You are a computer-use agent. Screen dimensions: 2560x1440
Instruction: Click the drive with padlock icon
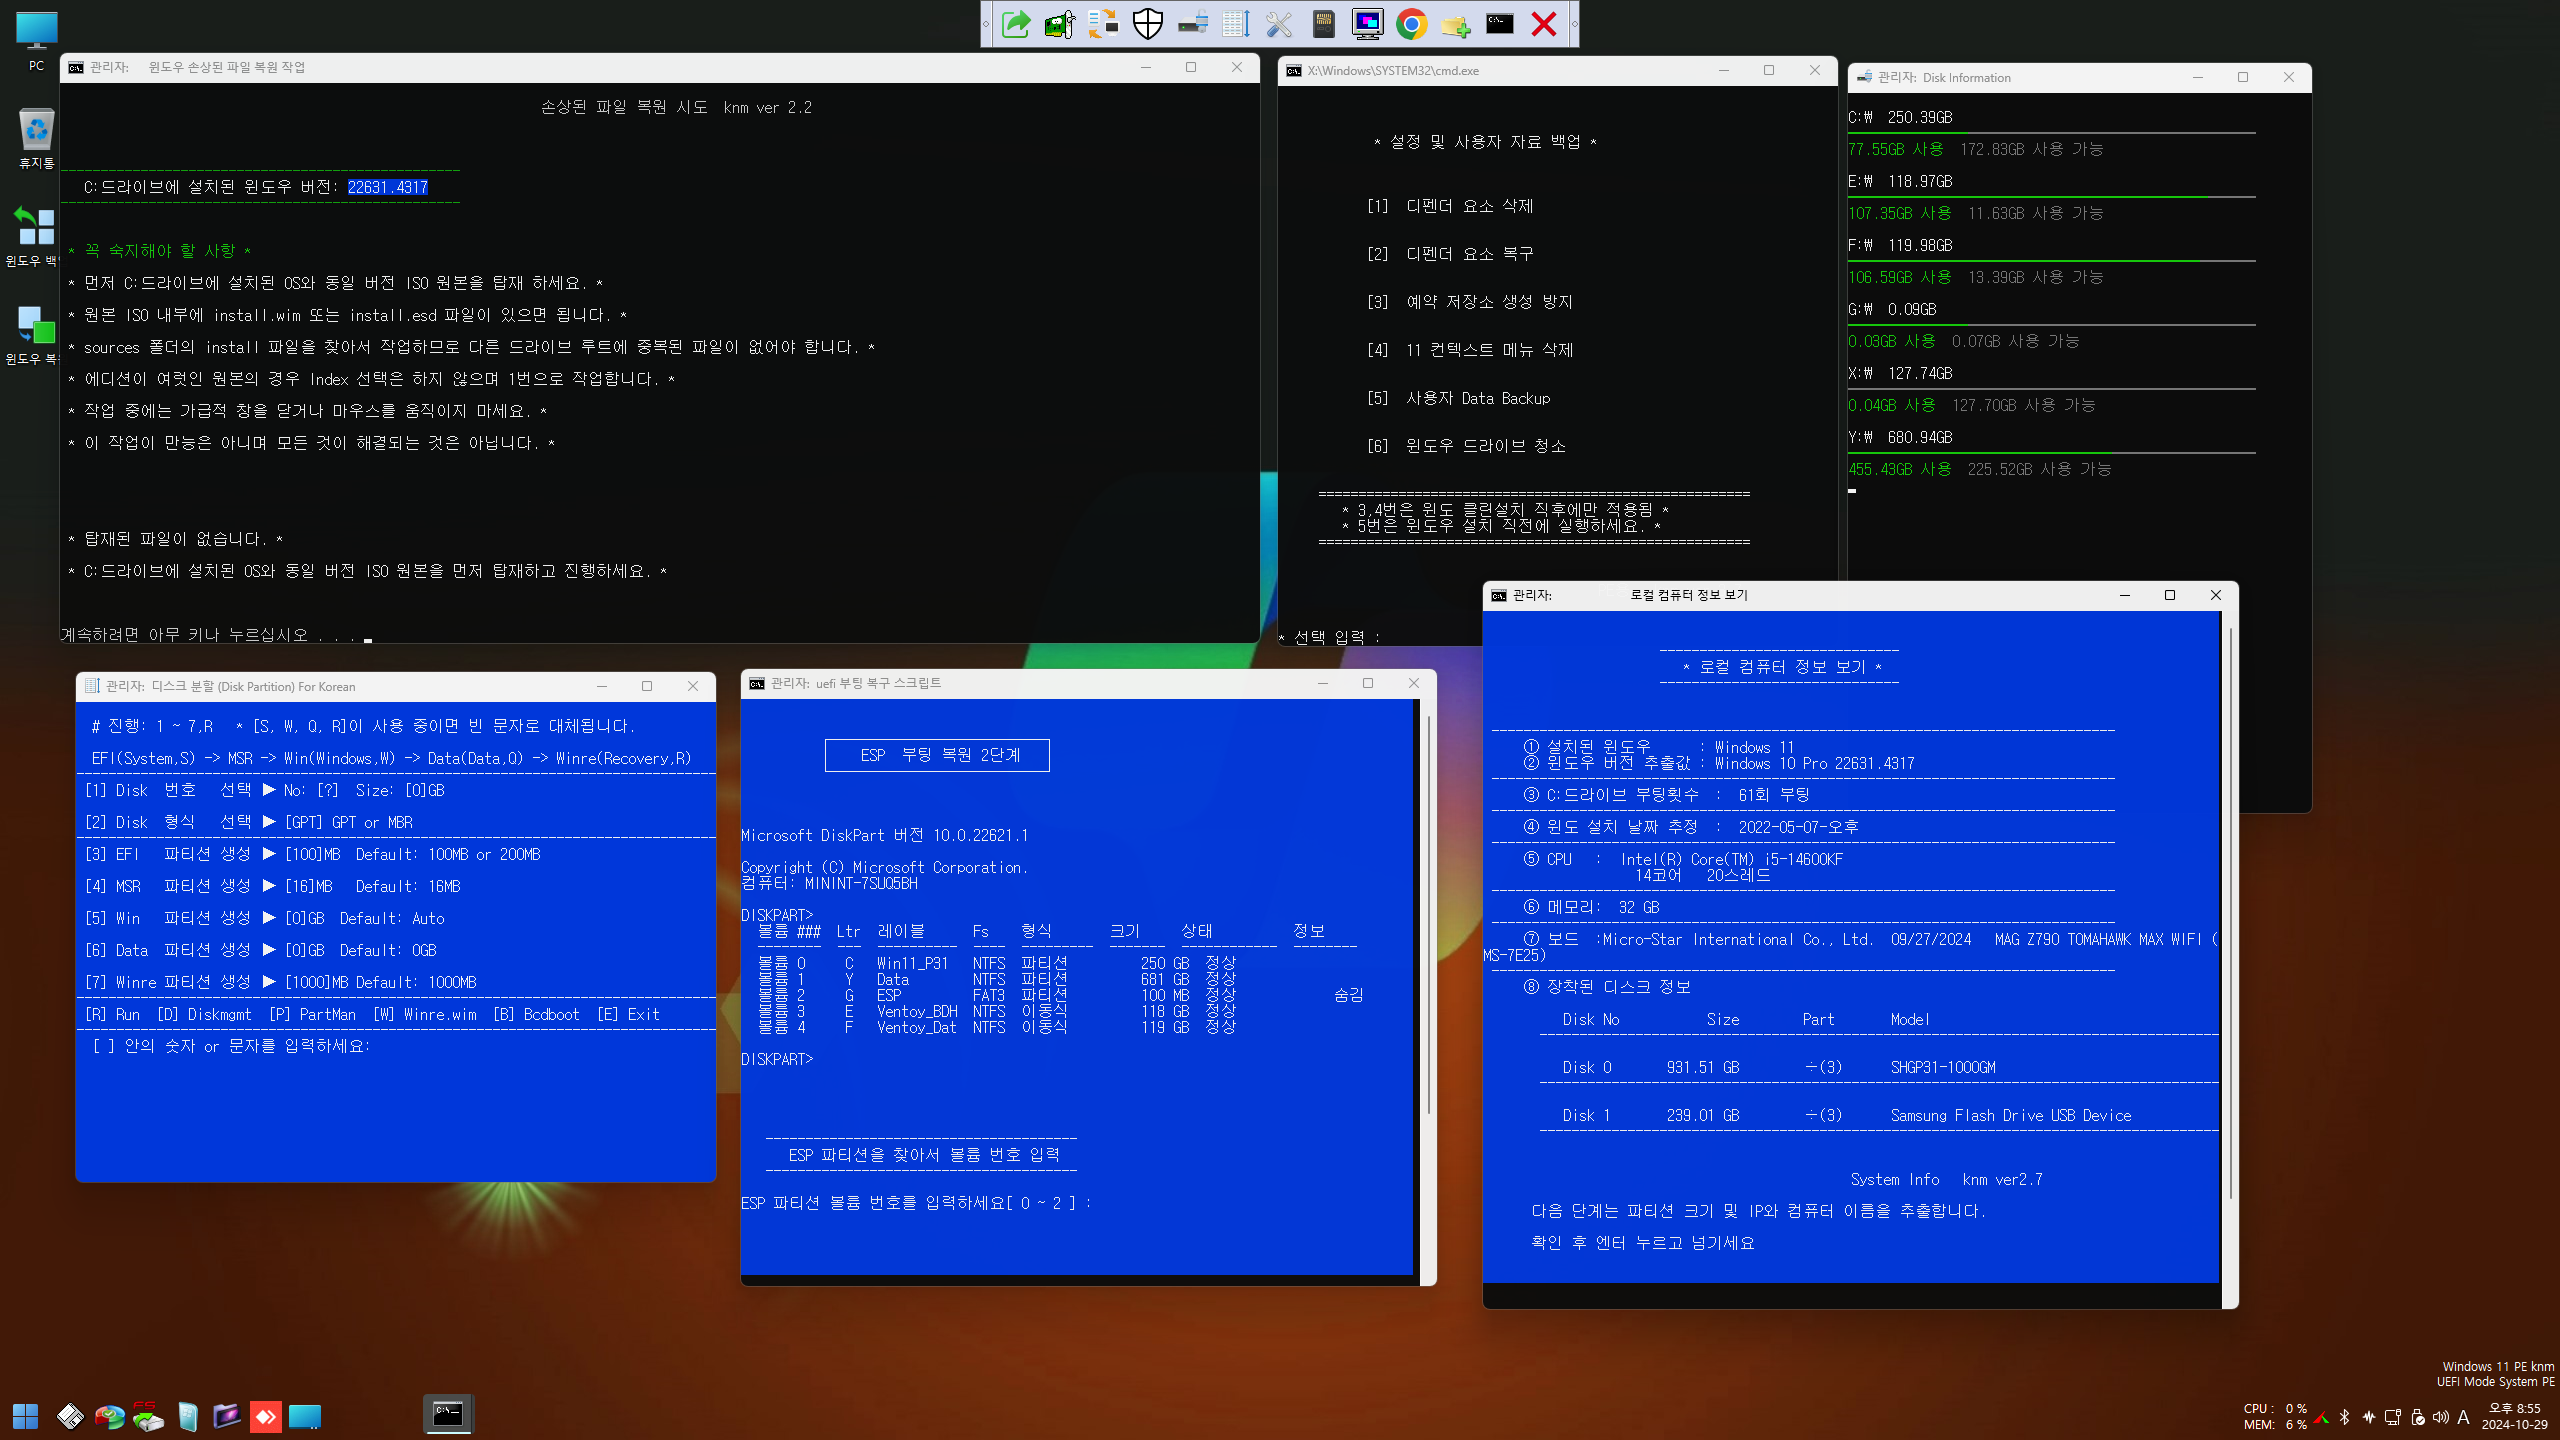coord(1192,24)
